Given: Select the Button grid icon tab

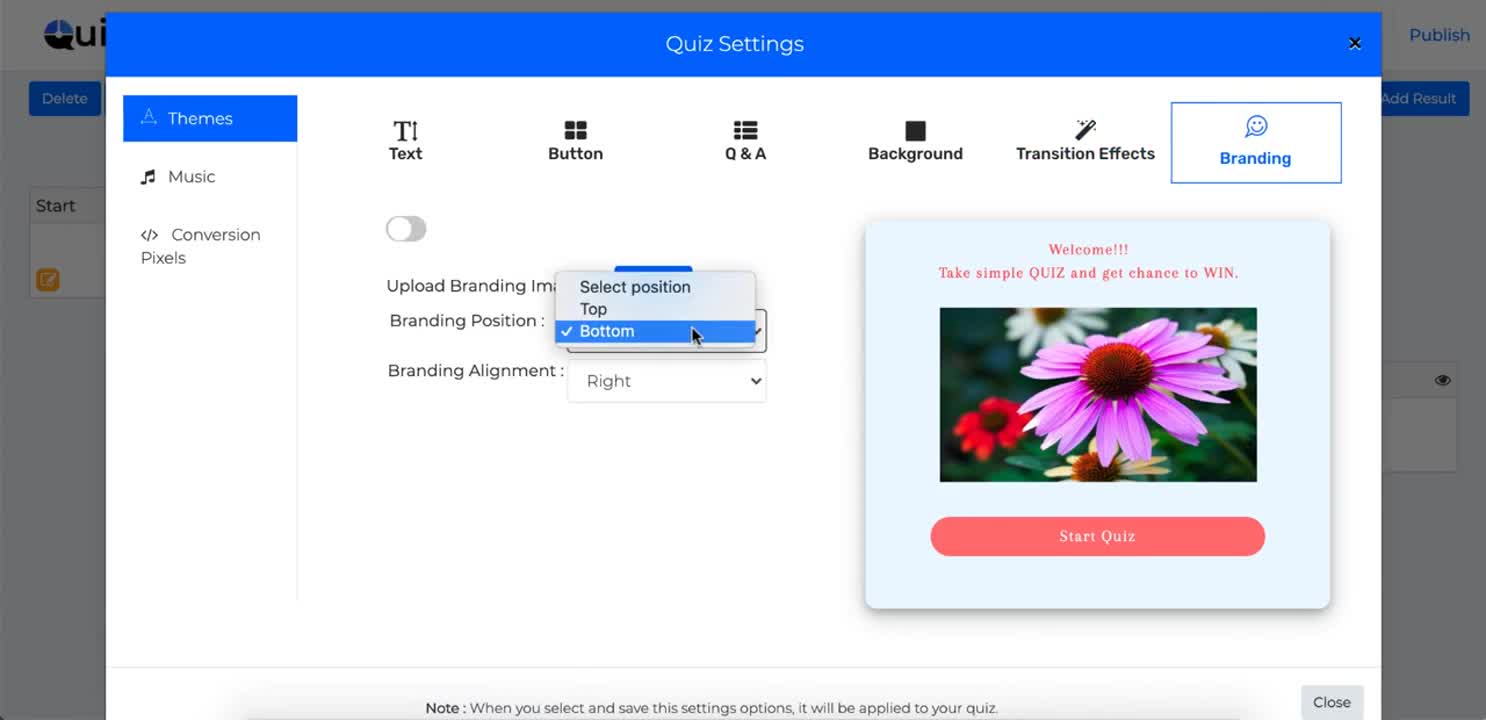Looking at the screenshot, I should pos(575,131).
